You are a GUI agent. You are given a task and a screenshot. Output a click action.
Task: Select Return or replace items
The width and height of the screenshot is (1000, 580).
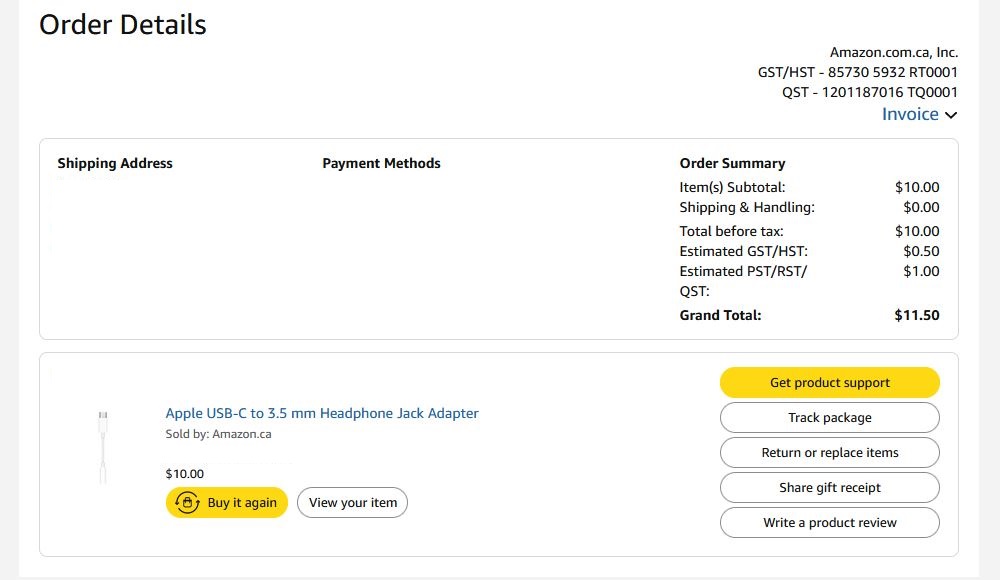(829, 452)
